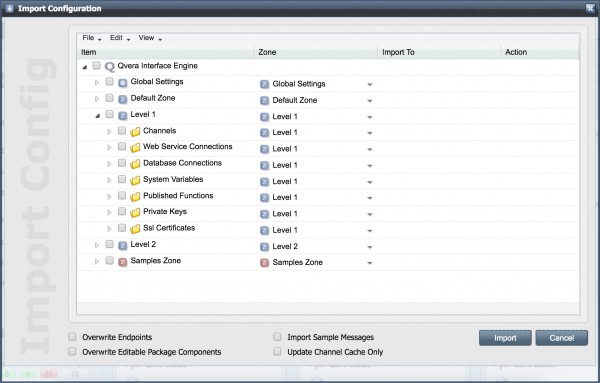Enable the Overwrite Endpoints checkbox
The image size is (600, 383).
pyautogui.click(x=72, y=337)
